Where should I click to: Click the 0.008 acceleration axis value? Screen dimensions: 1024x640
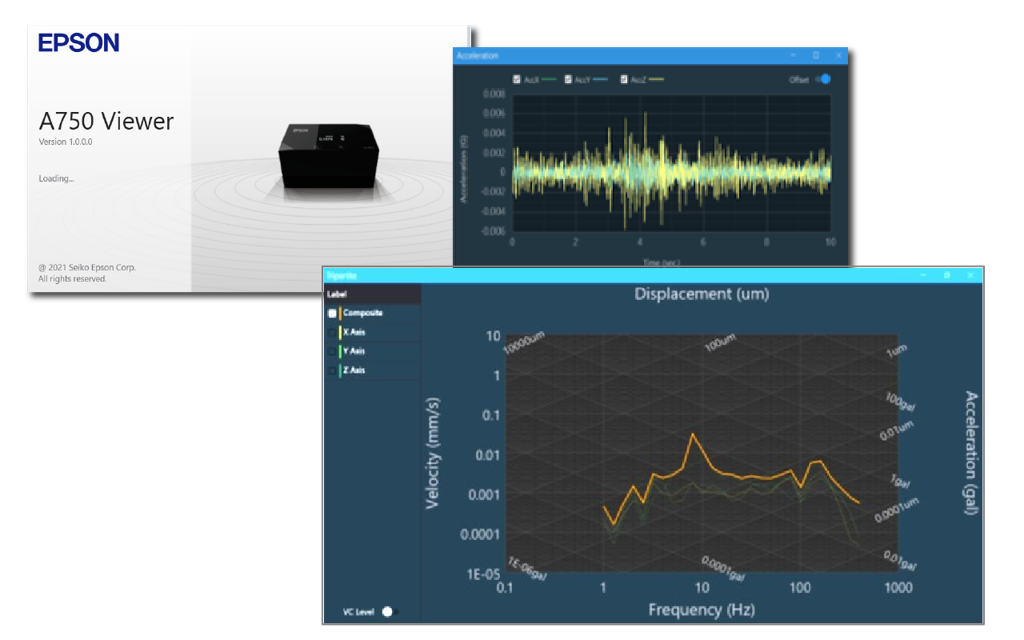[494, 94]
